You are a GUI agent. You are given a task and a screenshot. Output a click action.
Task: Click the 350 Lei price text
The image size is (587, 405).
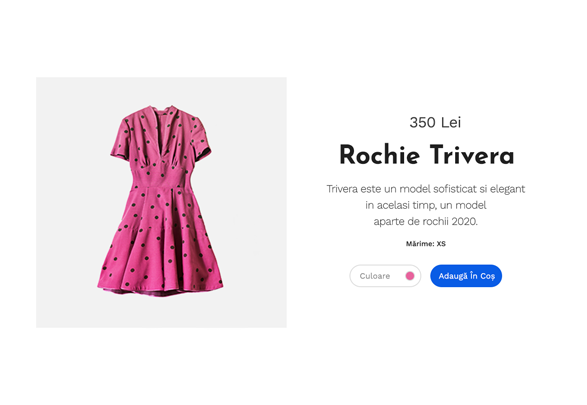click(435, 122)
